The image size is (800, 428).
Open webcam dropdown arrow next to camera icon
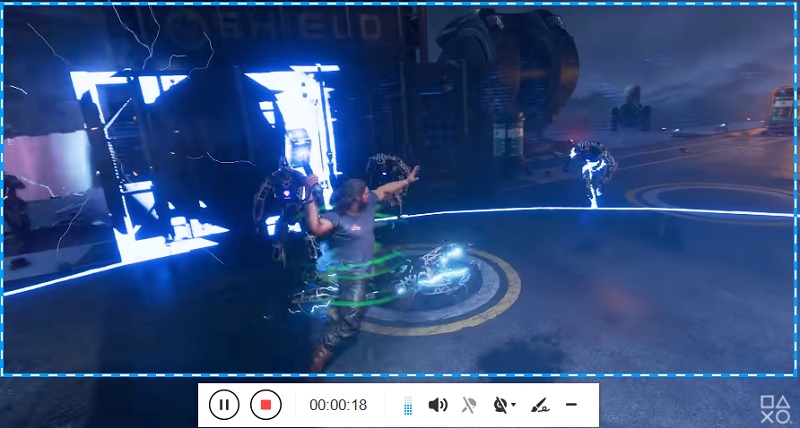point(513,405)
